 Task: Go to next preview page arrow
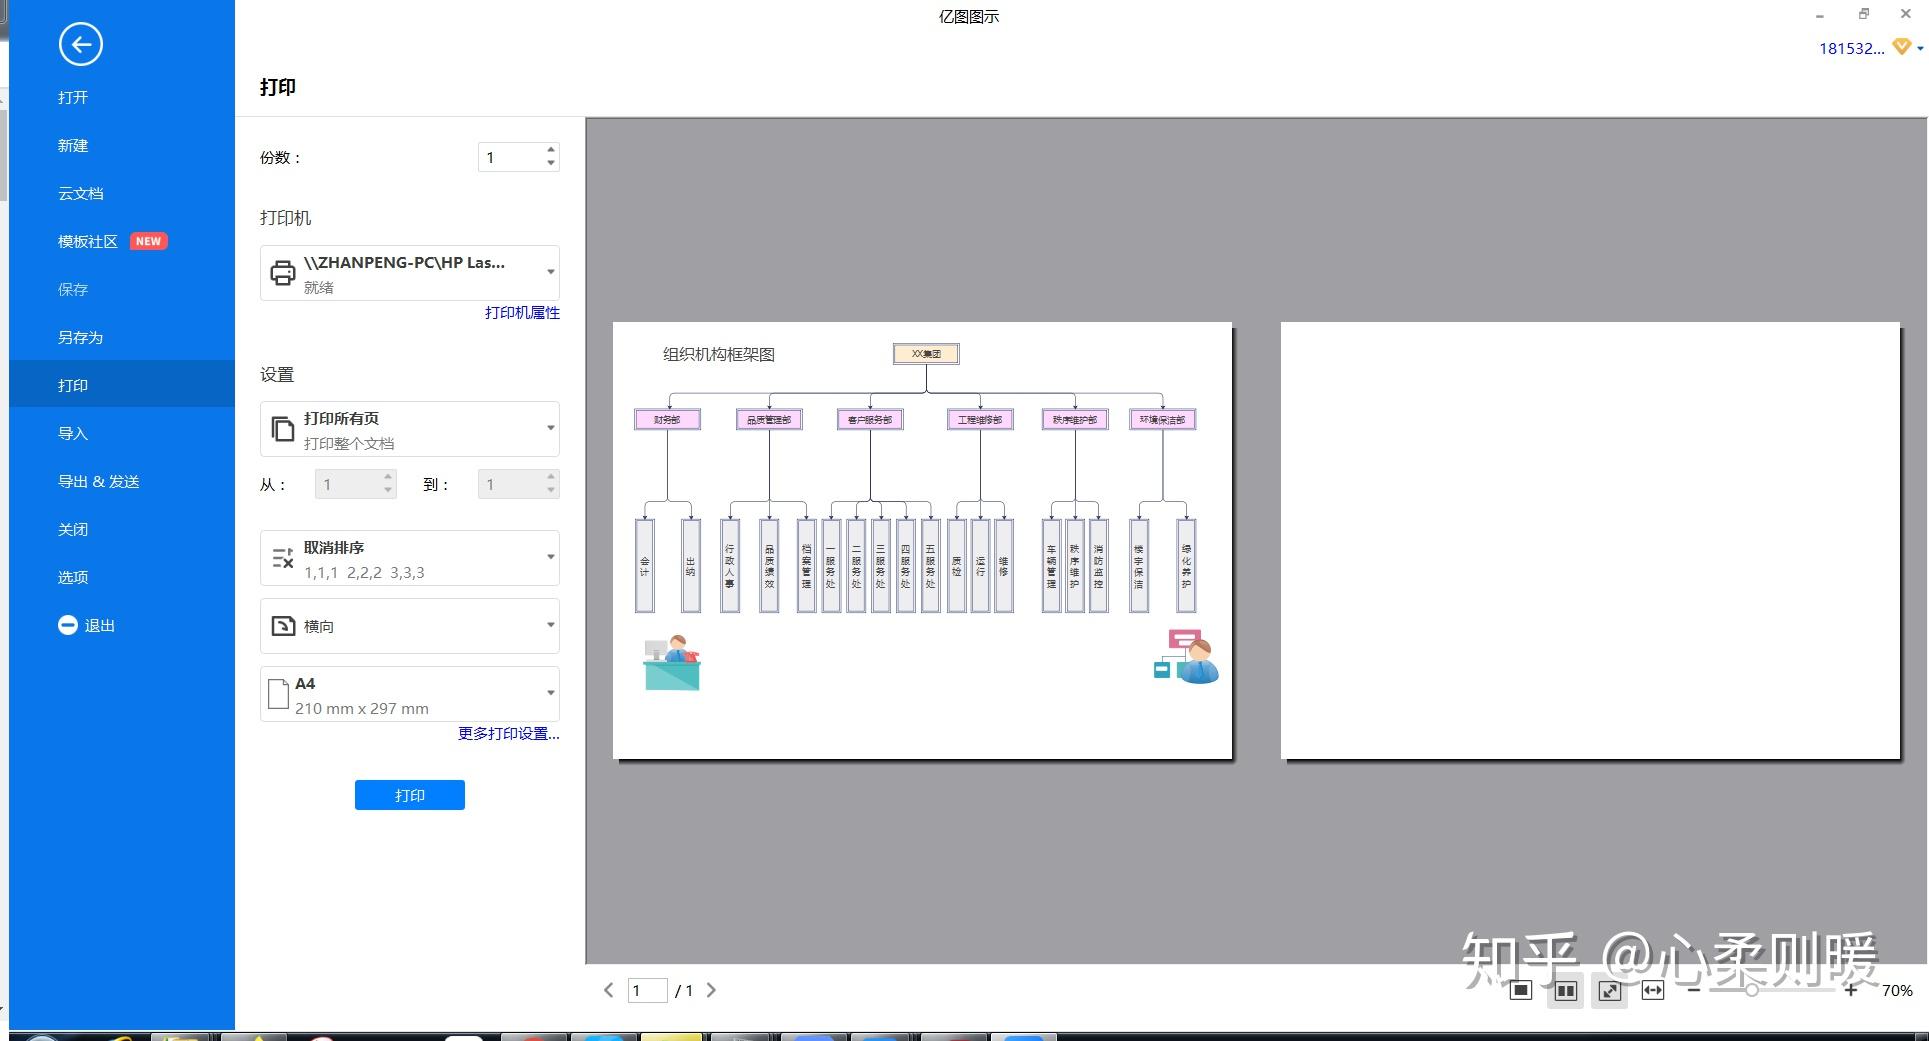click(x=711, y=990)
